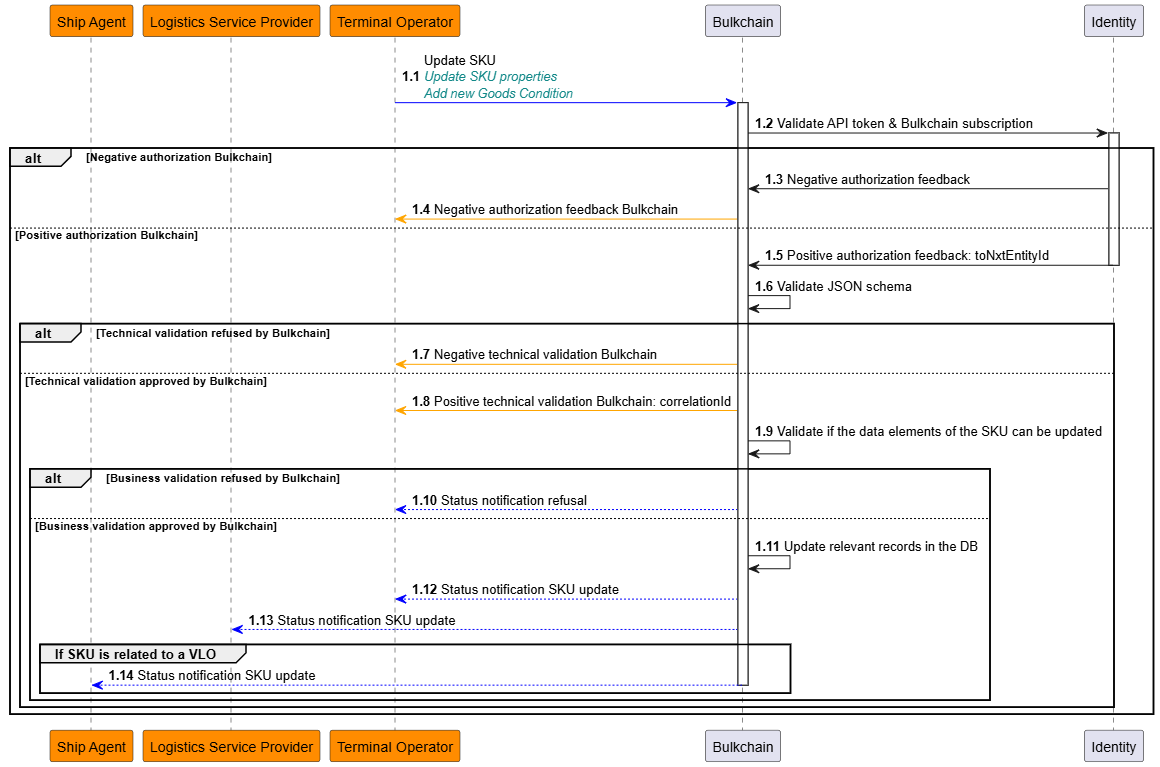Select the top Bulkchain participant box
Screen dimensions: 1160x767
(x=742, y=21)
